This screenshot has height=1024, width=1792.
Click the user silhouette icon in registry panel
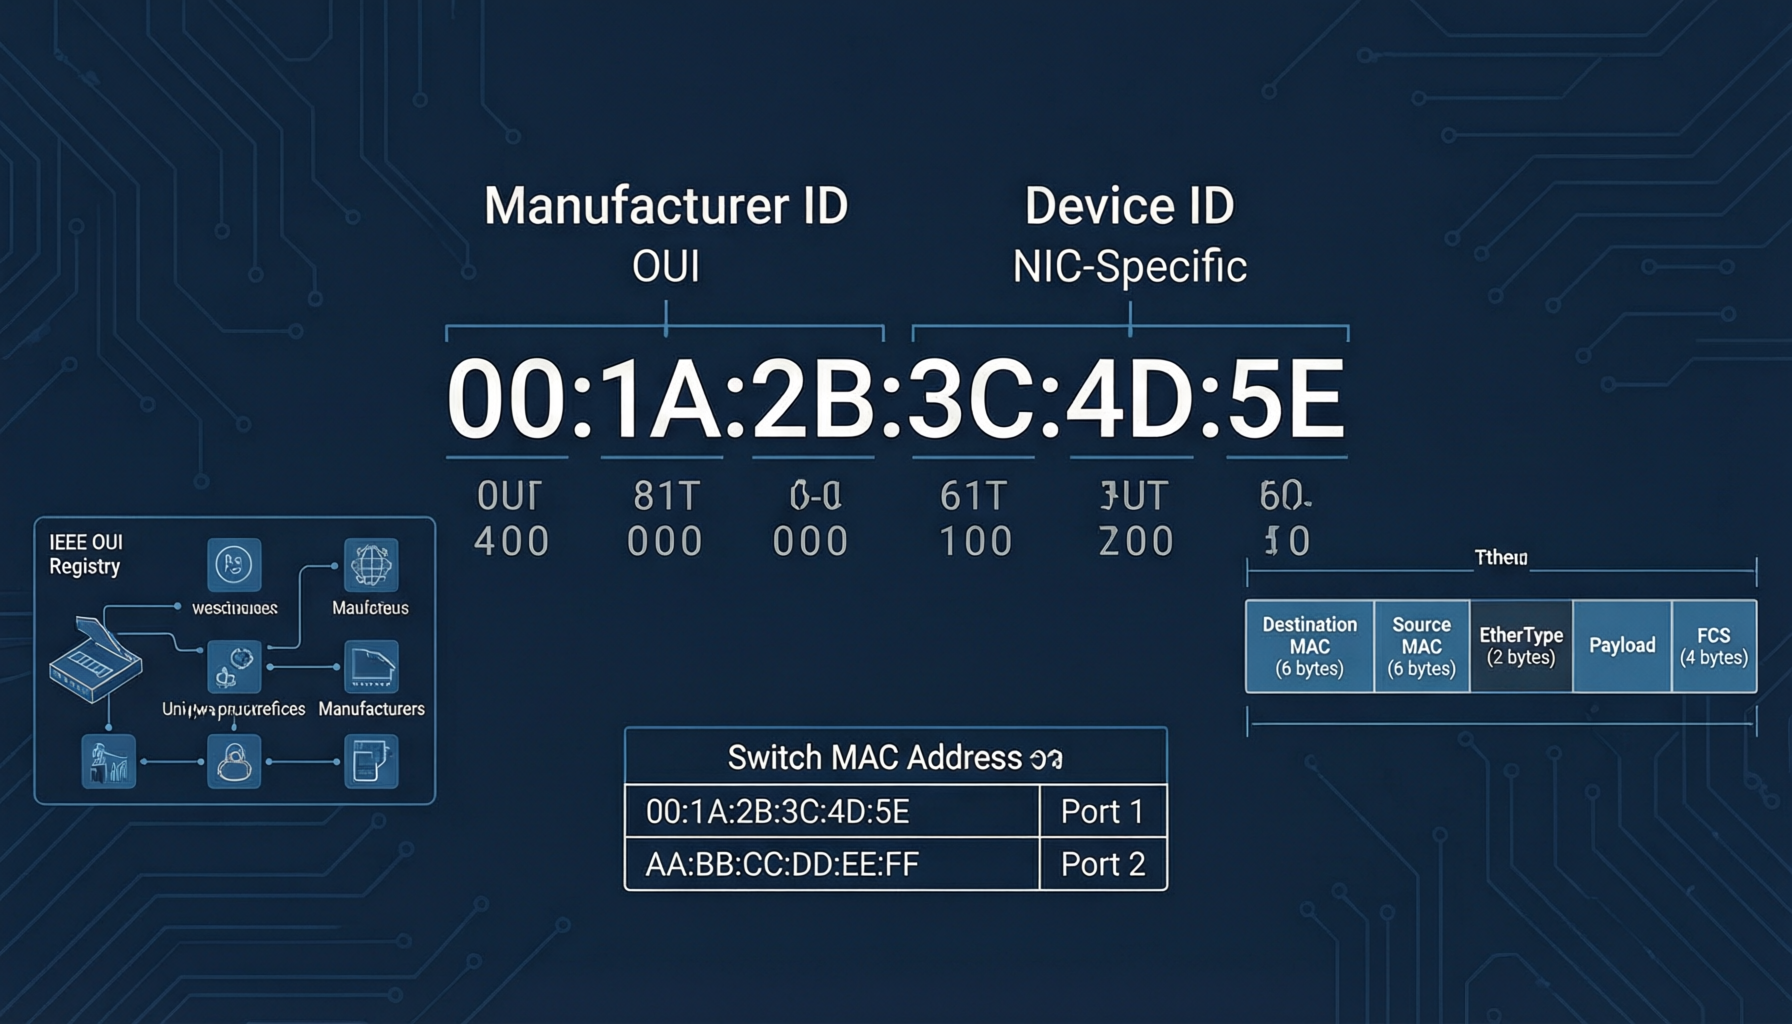tap(234, 761)
